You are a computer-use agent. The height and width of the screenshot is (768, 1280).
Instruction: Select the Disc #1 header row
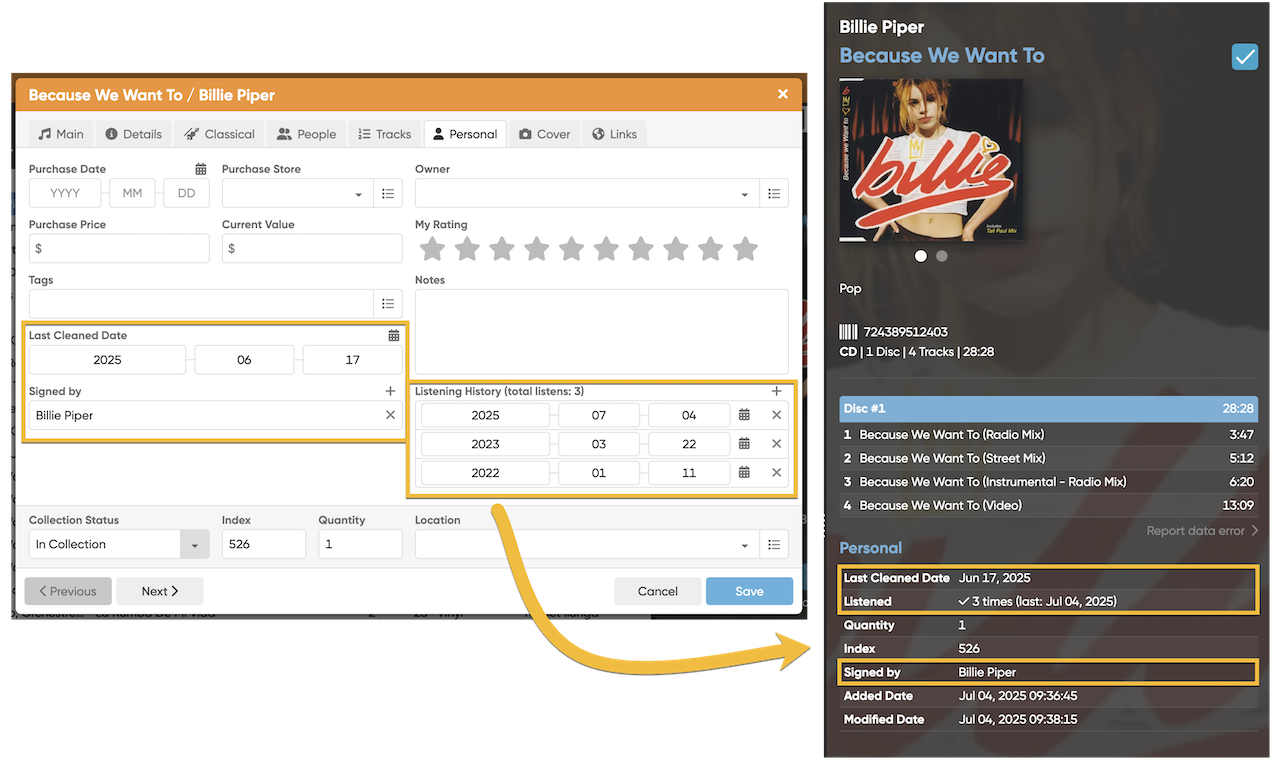1048,409
